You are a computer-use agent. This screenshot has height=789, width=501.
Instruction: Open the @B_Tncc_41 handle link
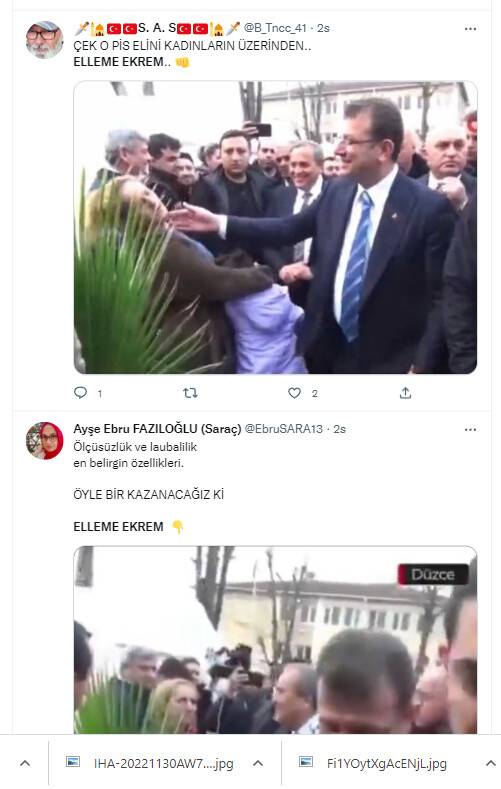275,28
